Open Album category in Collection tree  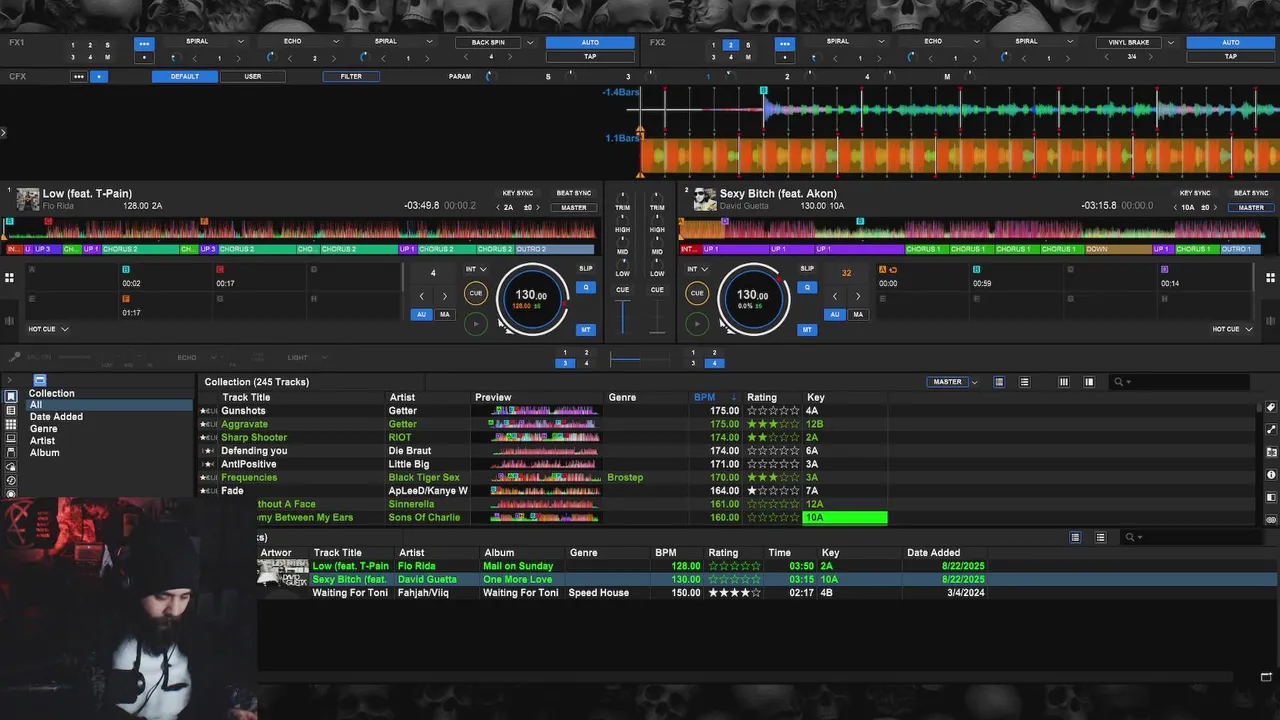tap(44, 453)
